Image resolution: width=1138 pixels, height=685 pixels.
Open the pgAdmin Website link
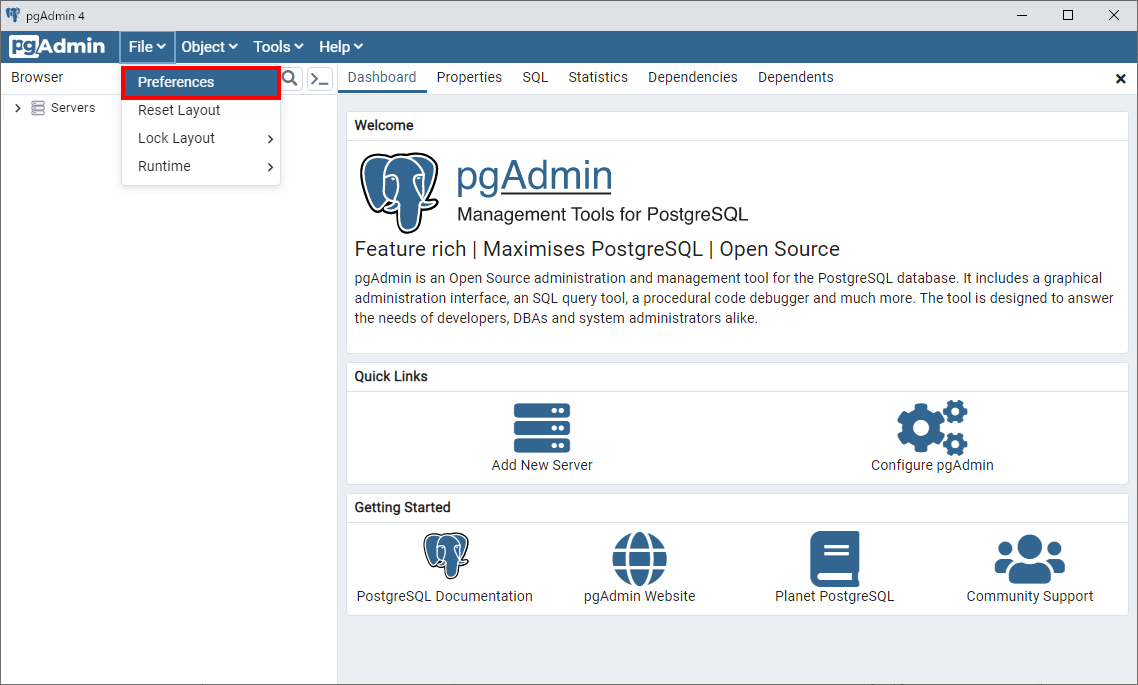click(x=639, y=596)
